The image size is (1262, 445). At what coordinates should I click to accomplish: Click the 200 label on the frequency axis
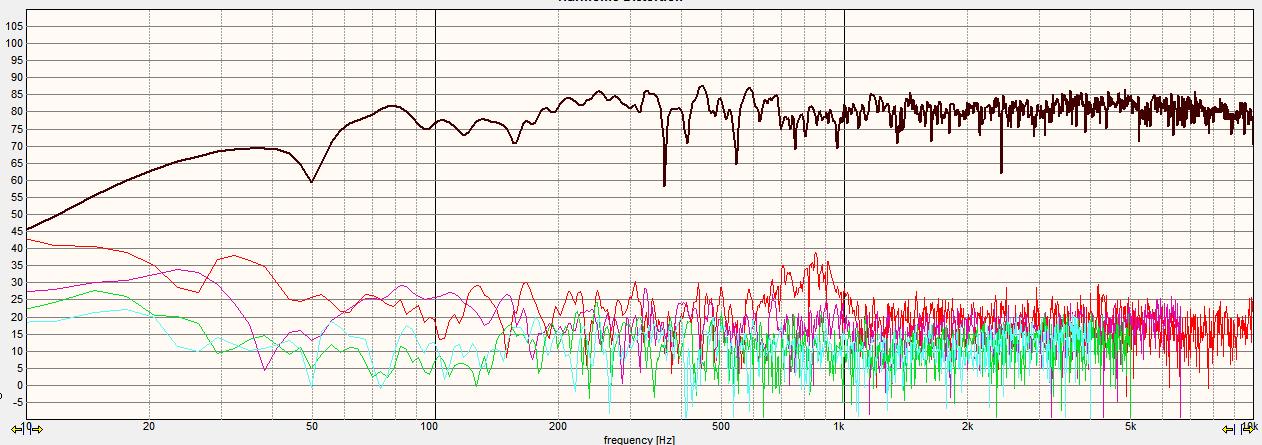(x=558, y=427)
